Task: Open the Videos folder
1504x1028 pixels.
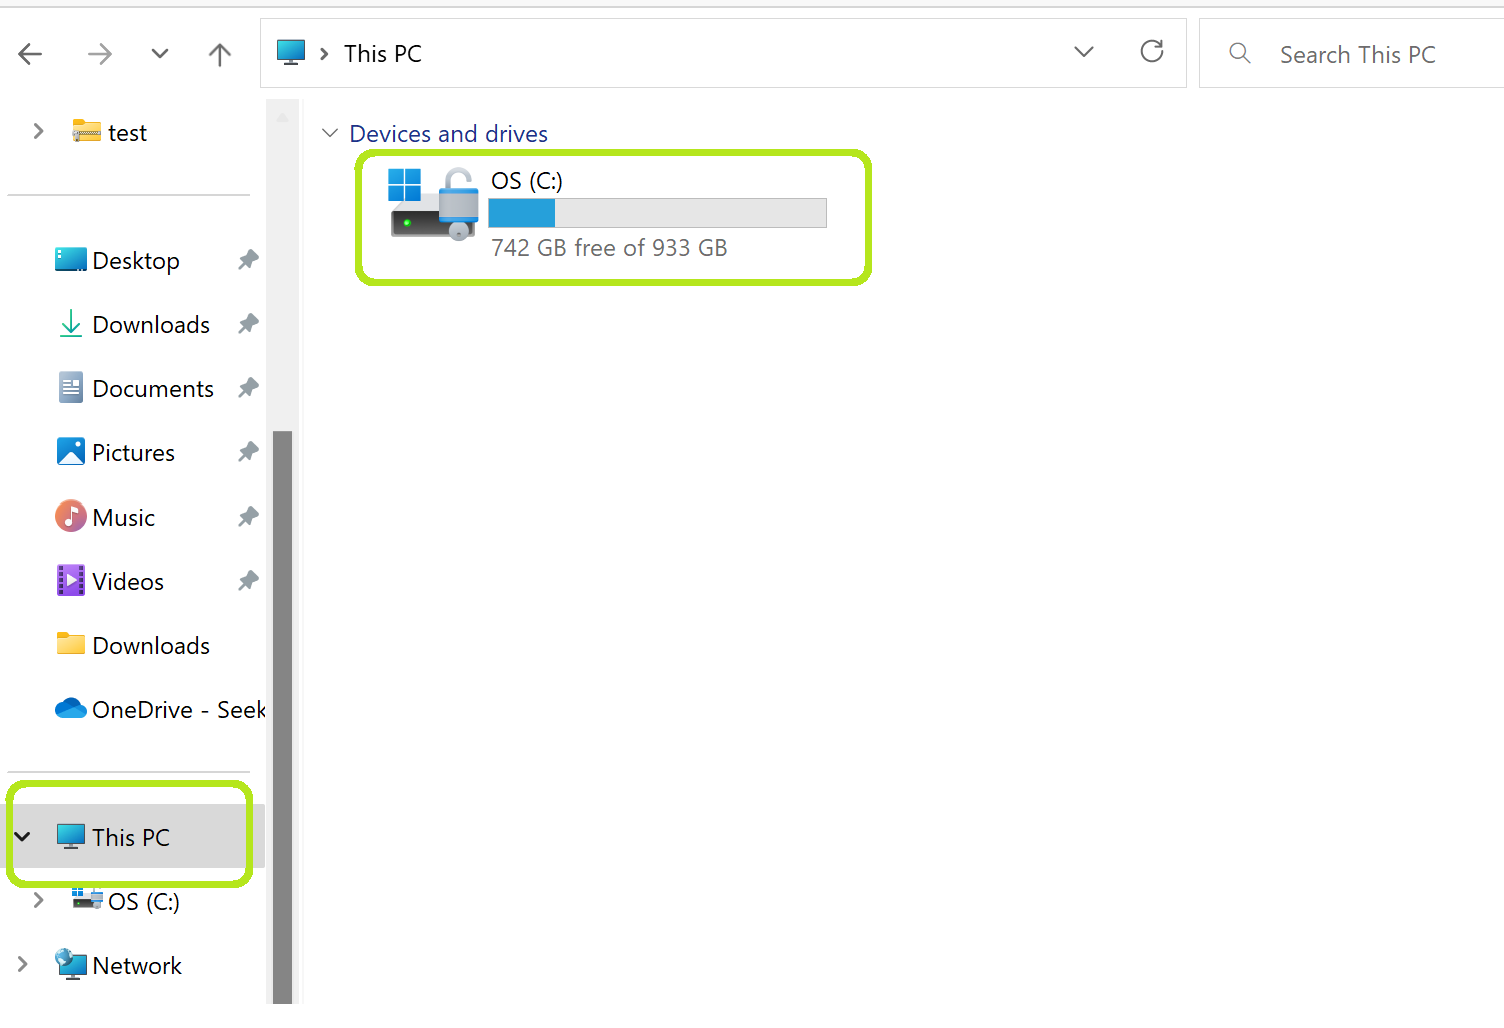Action: click(128, 582)
